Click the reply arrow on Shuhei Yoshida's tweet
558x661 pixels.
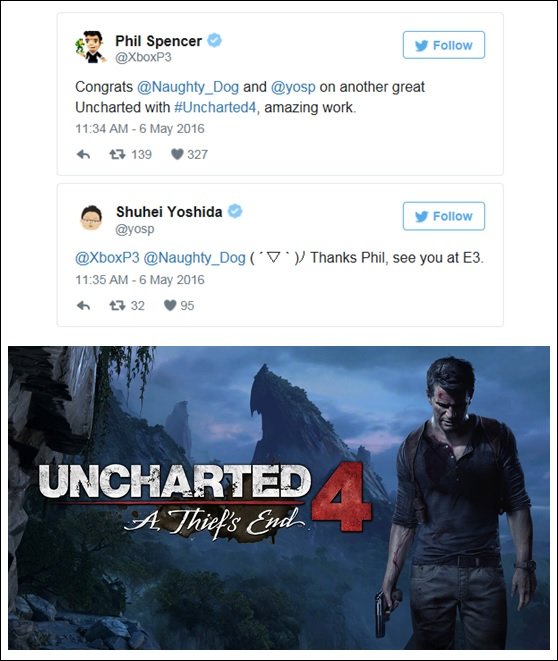(x=83, y=306)
